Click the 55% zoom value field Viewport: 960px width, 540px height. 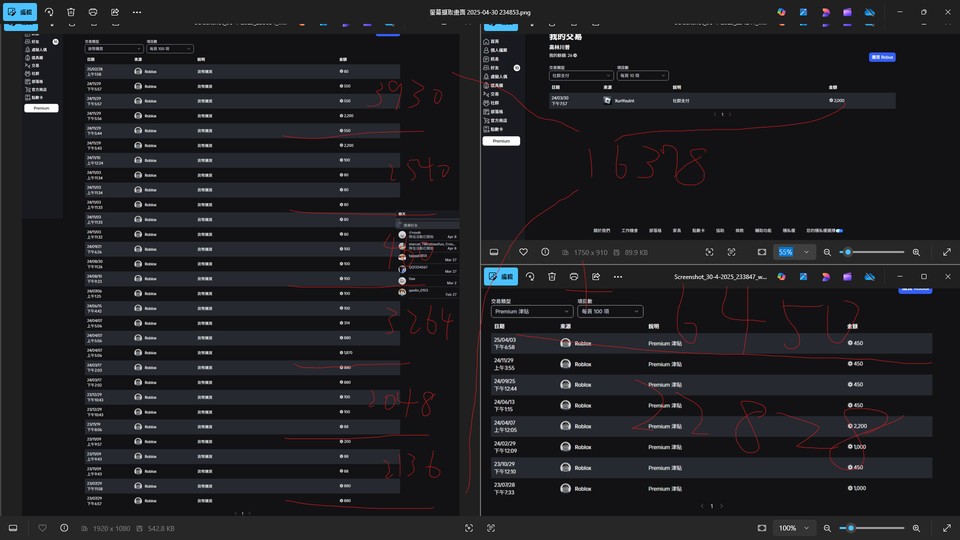pos(786,252)
